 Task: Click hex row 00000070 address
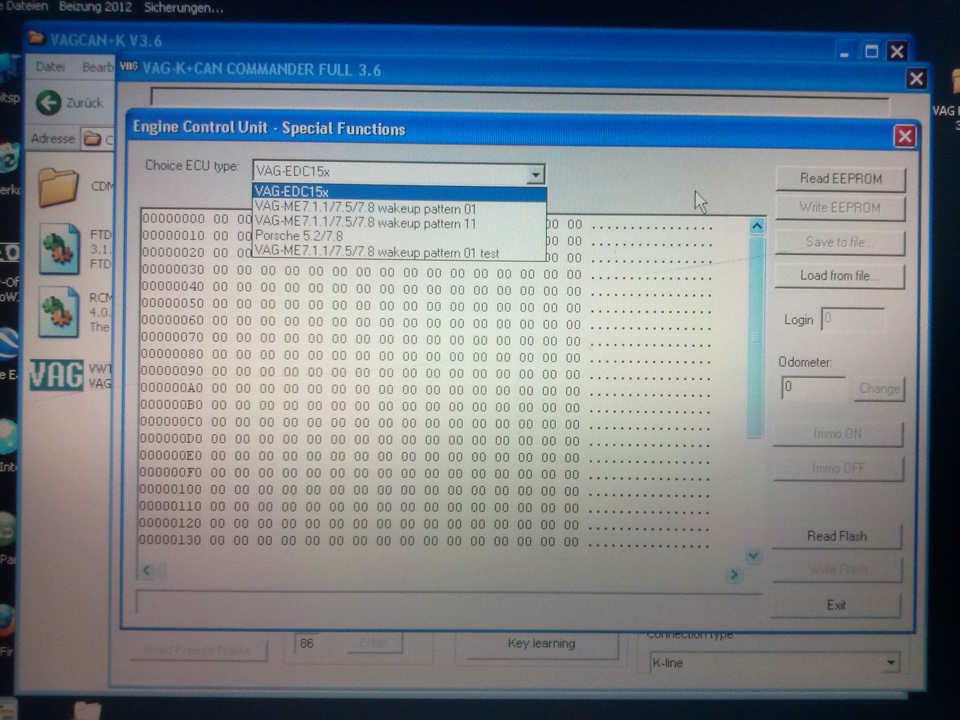[x=173, y=337]
